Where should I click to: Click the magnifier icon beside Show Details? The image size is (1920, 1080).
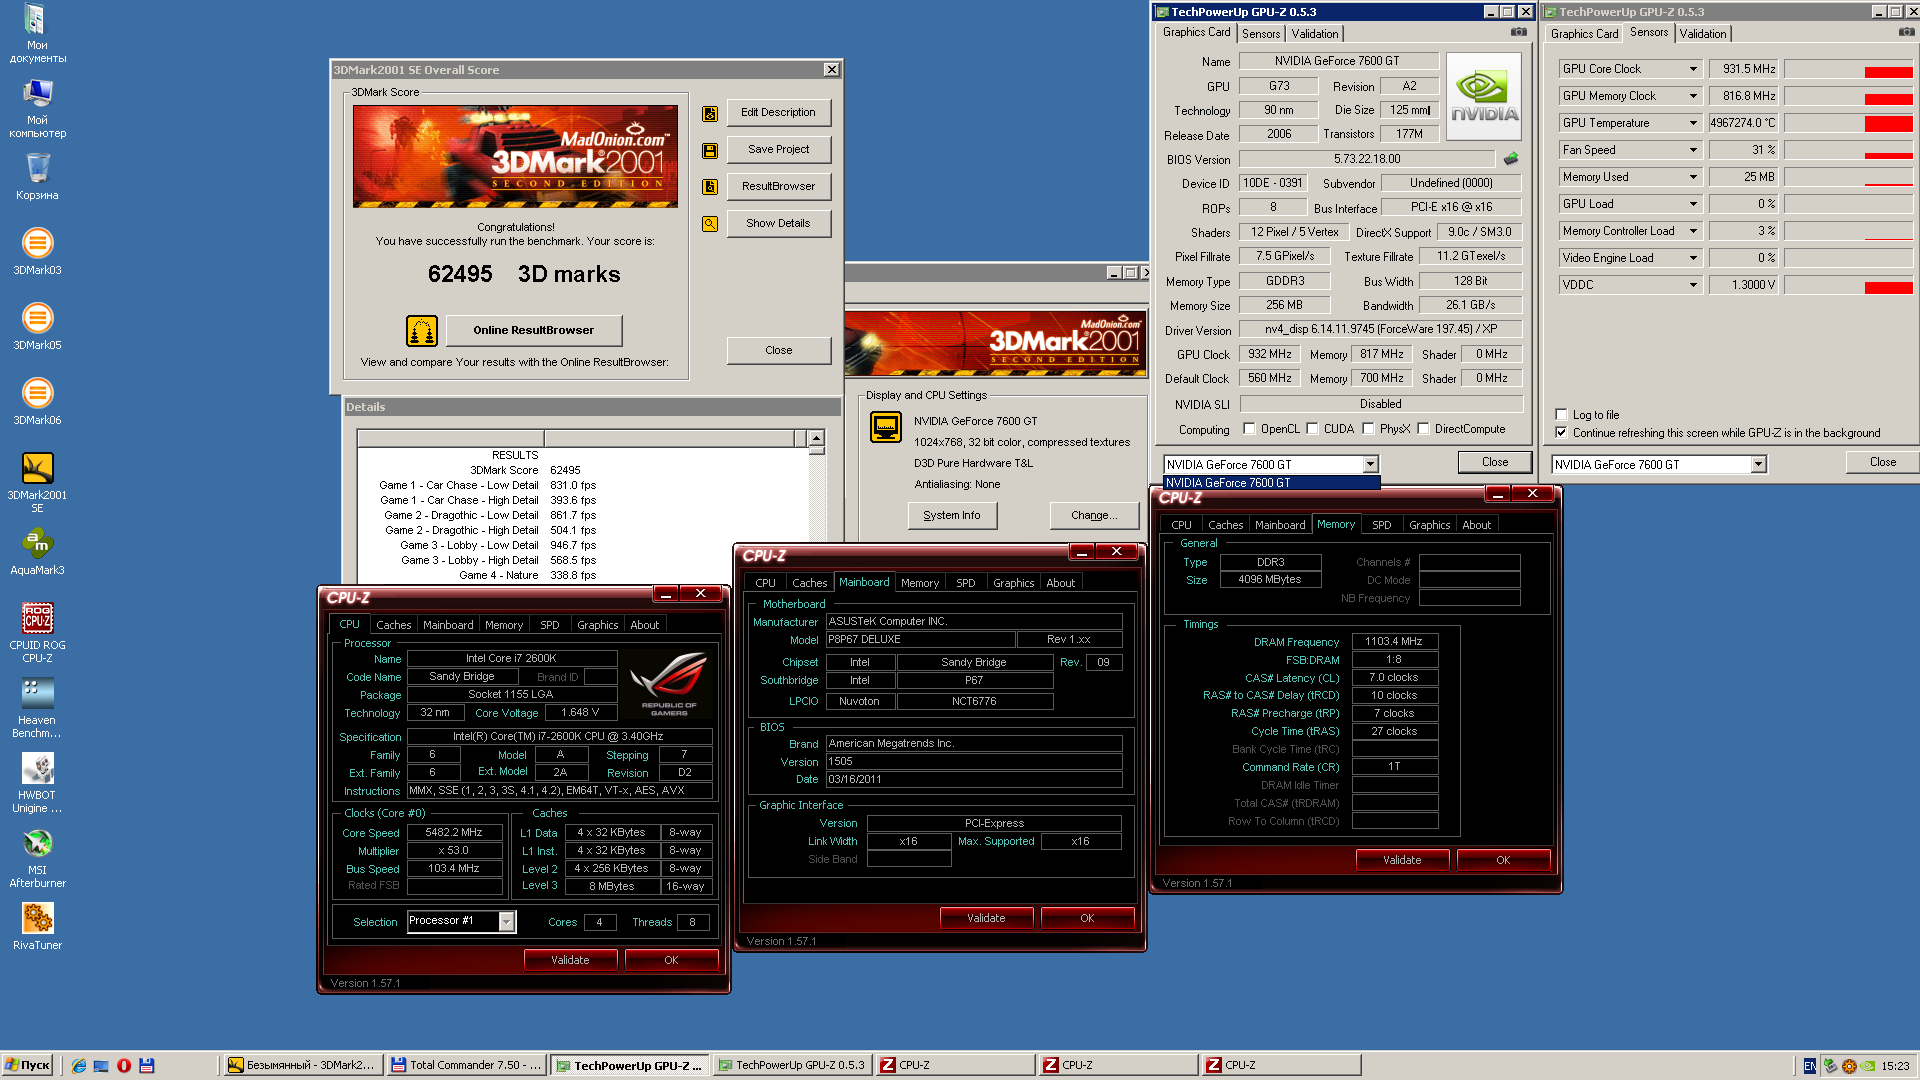tap(710, 224)
